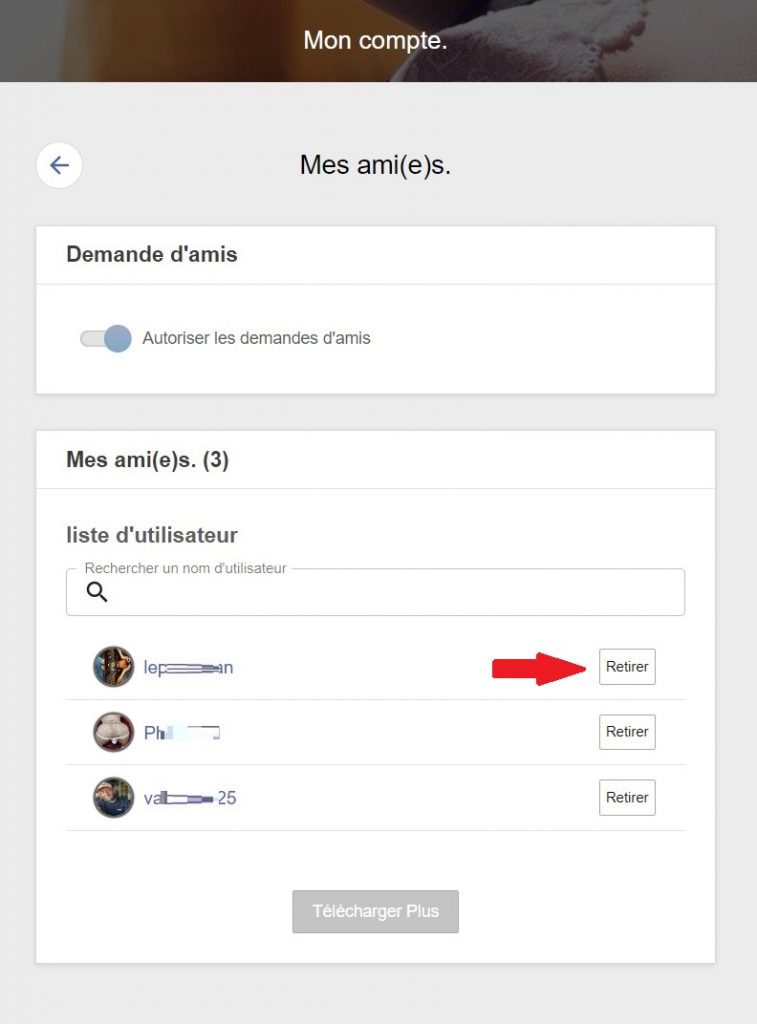
Task: Open the first friend's username link
Action: coord(188,667)
